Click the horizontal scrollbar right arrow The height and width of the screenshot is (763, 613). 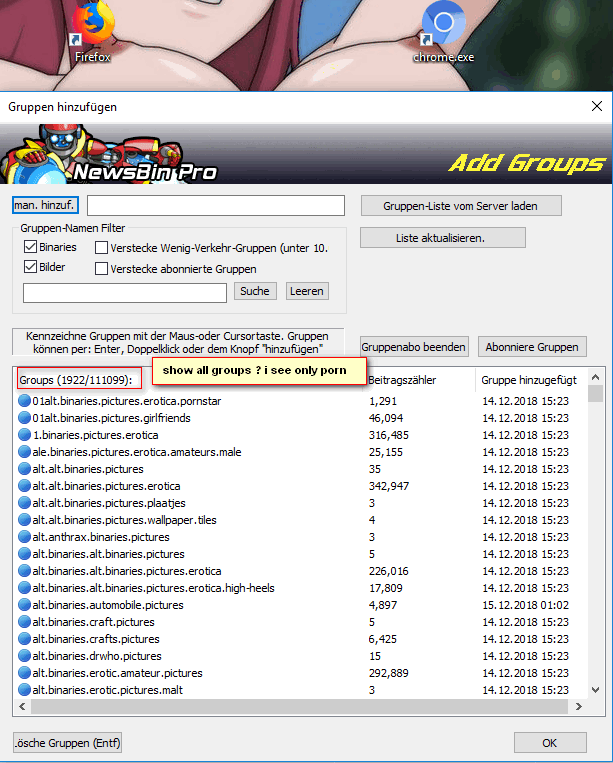point(578,707)
